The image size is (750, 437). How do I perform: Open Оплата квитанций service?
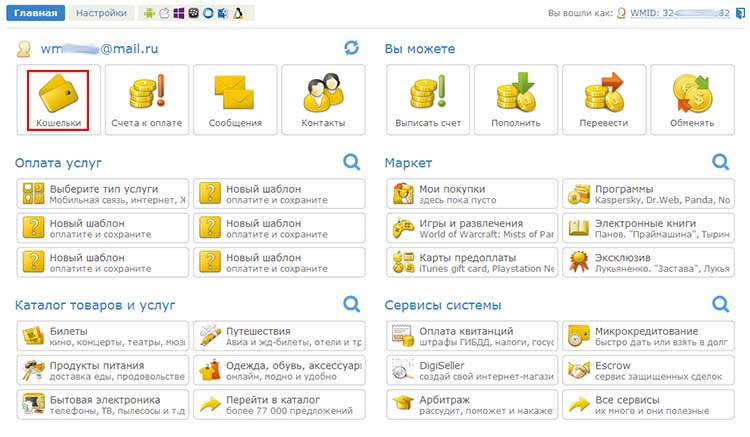472,337
